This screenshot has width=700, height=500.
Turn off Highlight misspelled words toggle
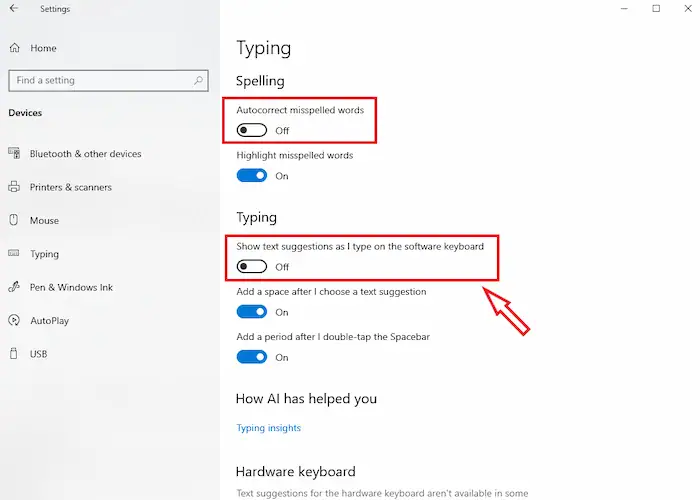coord(252,176)
